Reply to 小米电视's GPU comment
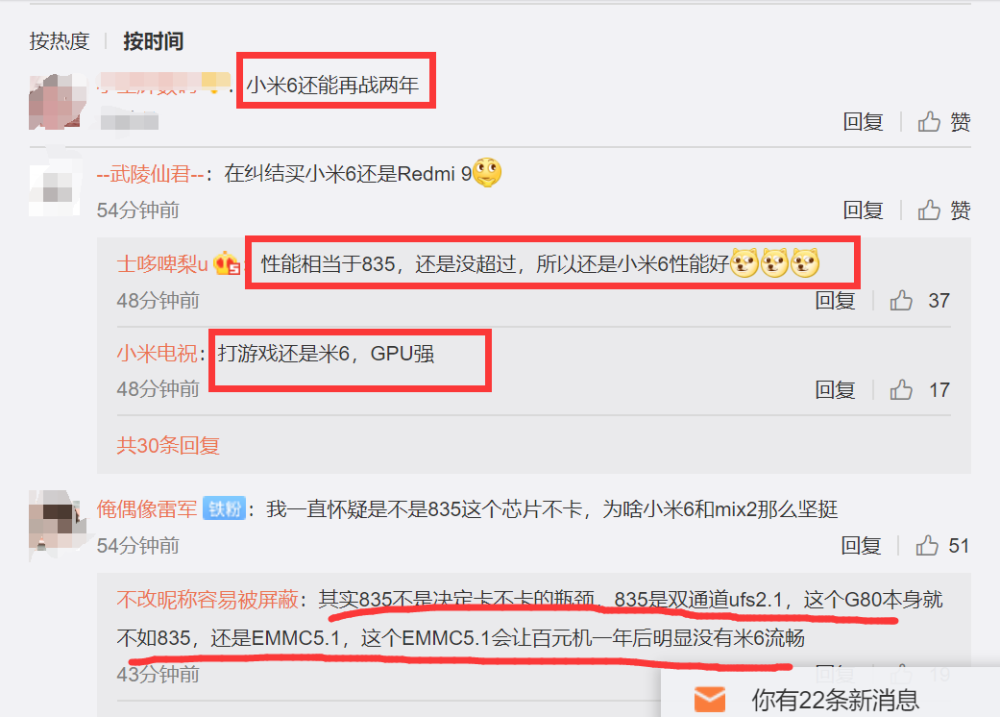1000x717 pixels. [x=835, y=390]
